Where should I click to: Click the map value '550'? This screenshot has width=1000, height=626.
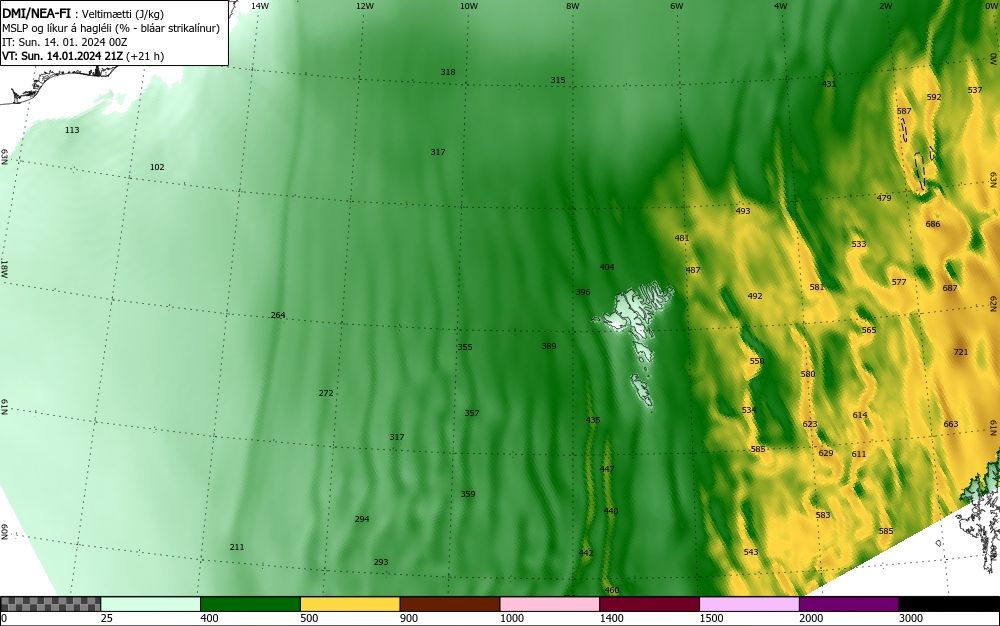(756, 361)
